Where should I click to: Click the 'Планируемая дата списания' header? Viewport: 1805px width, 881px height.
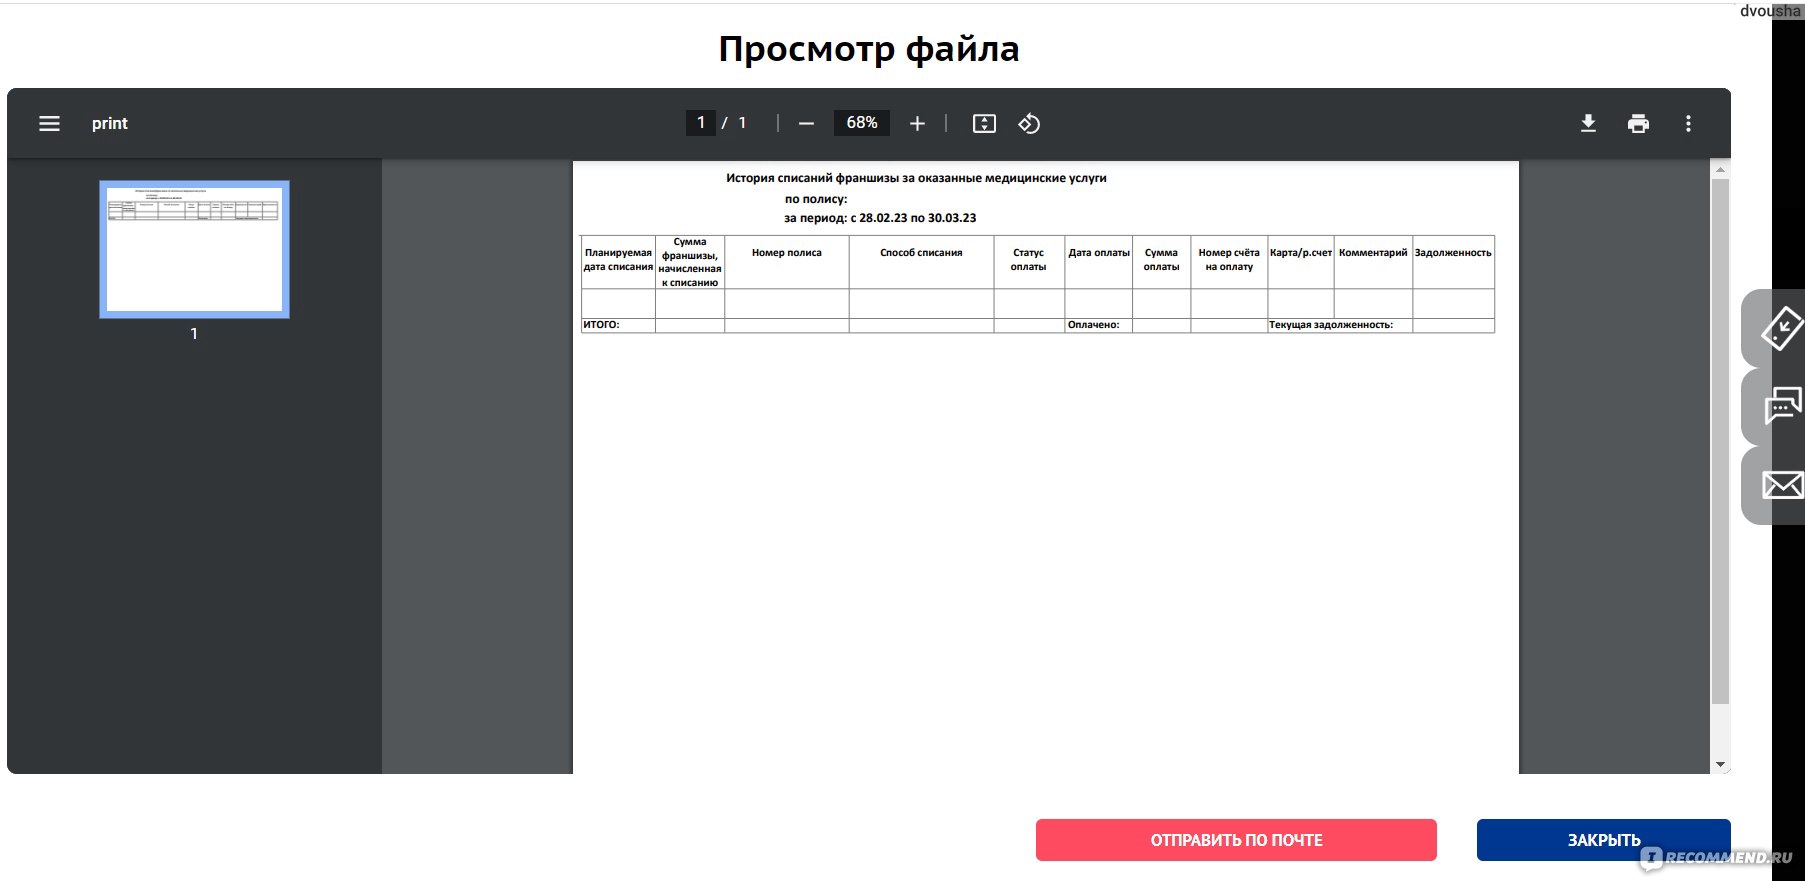618,260
